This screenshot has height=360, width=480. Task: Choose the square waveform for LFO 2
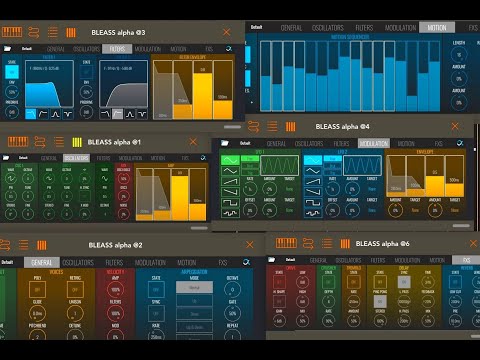point(313,203)
